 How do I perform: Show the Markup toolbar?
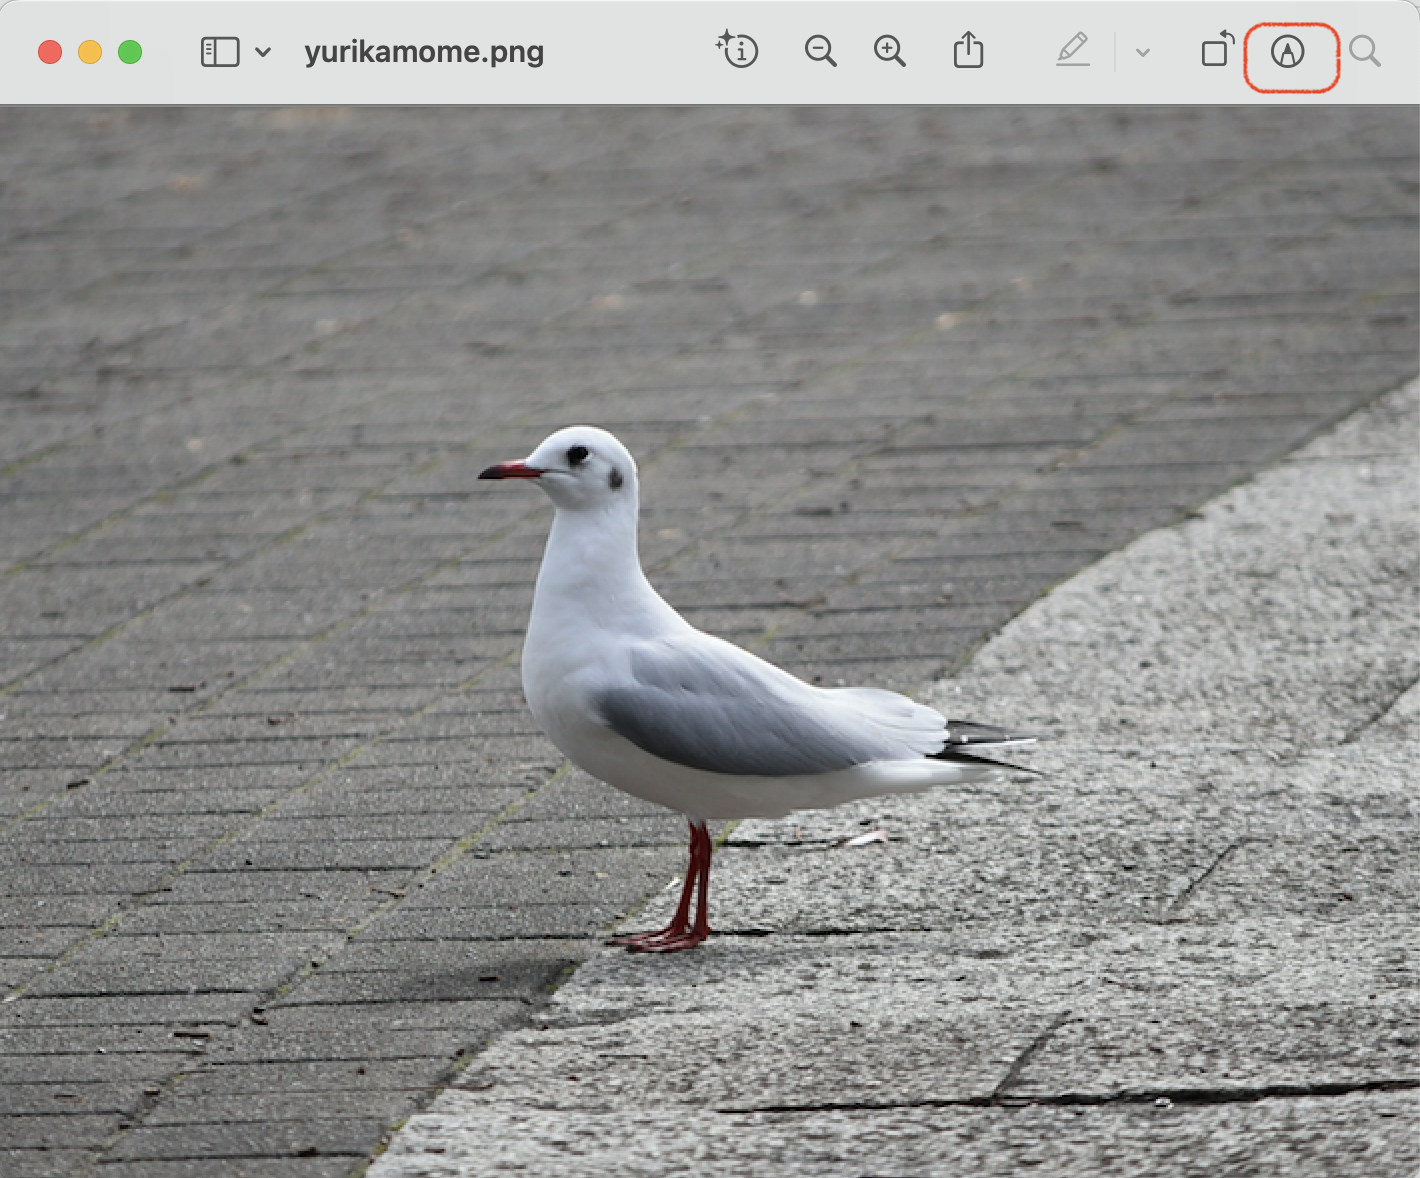click(x=1288, y=51)
